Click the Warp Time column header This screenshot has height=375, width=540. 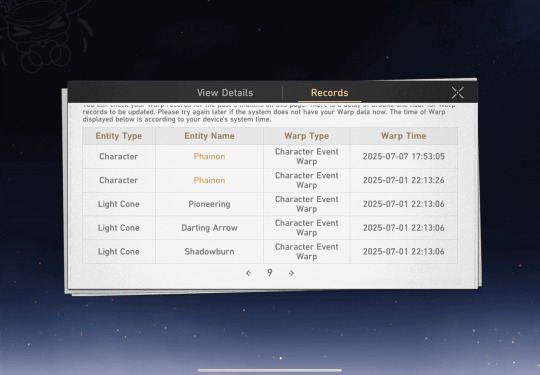tap(404, 136)
